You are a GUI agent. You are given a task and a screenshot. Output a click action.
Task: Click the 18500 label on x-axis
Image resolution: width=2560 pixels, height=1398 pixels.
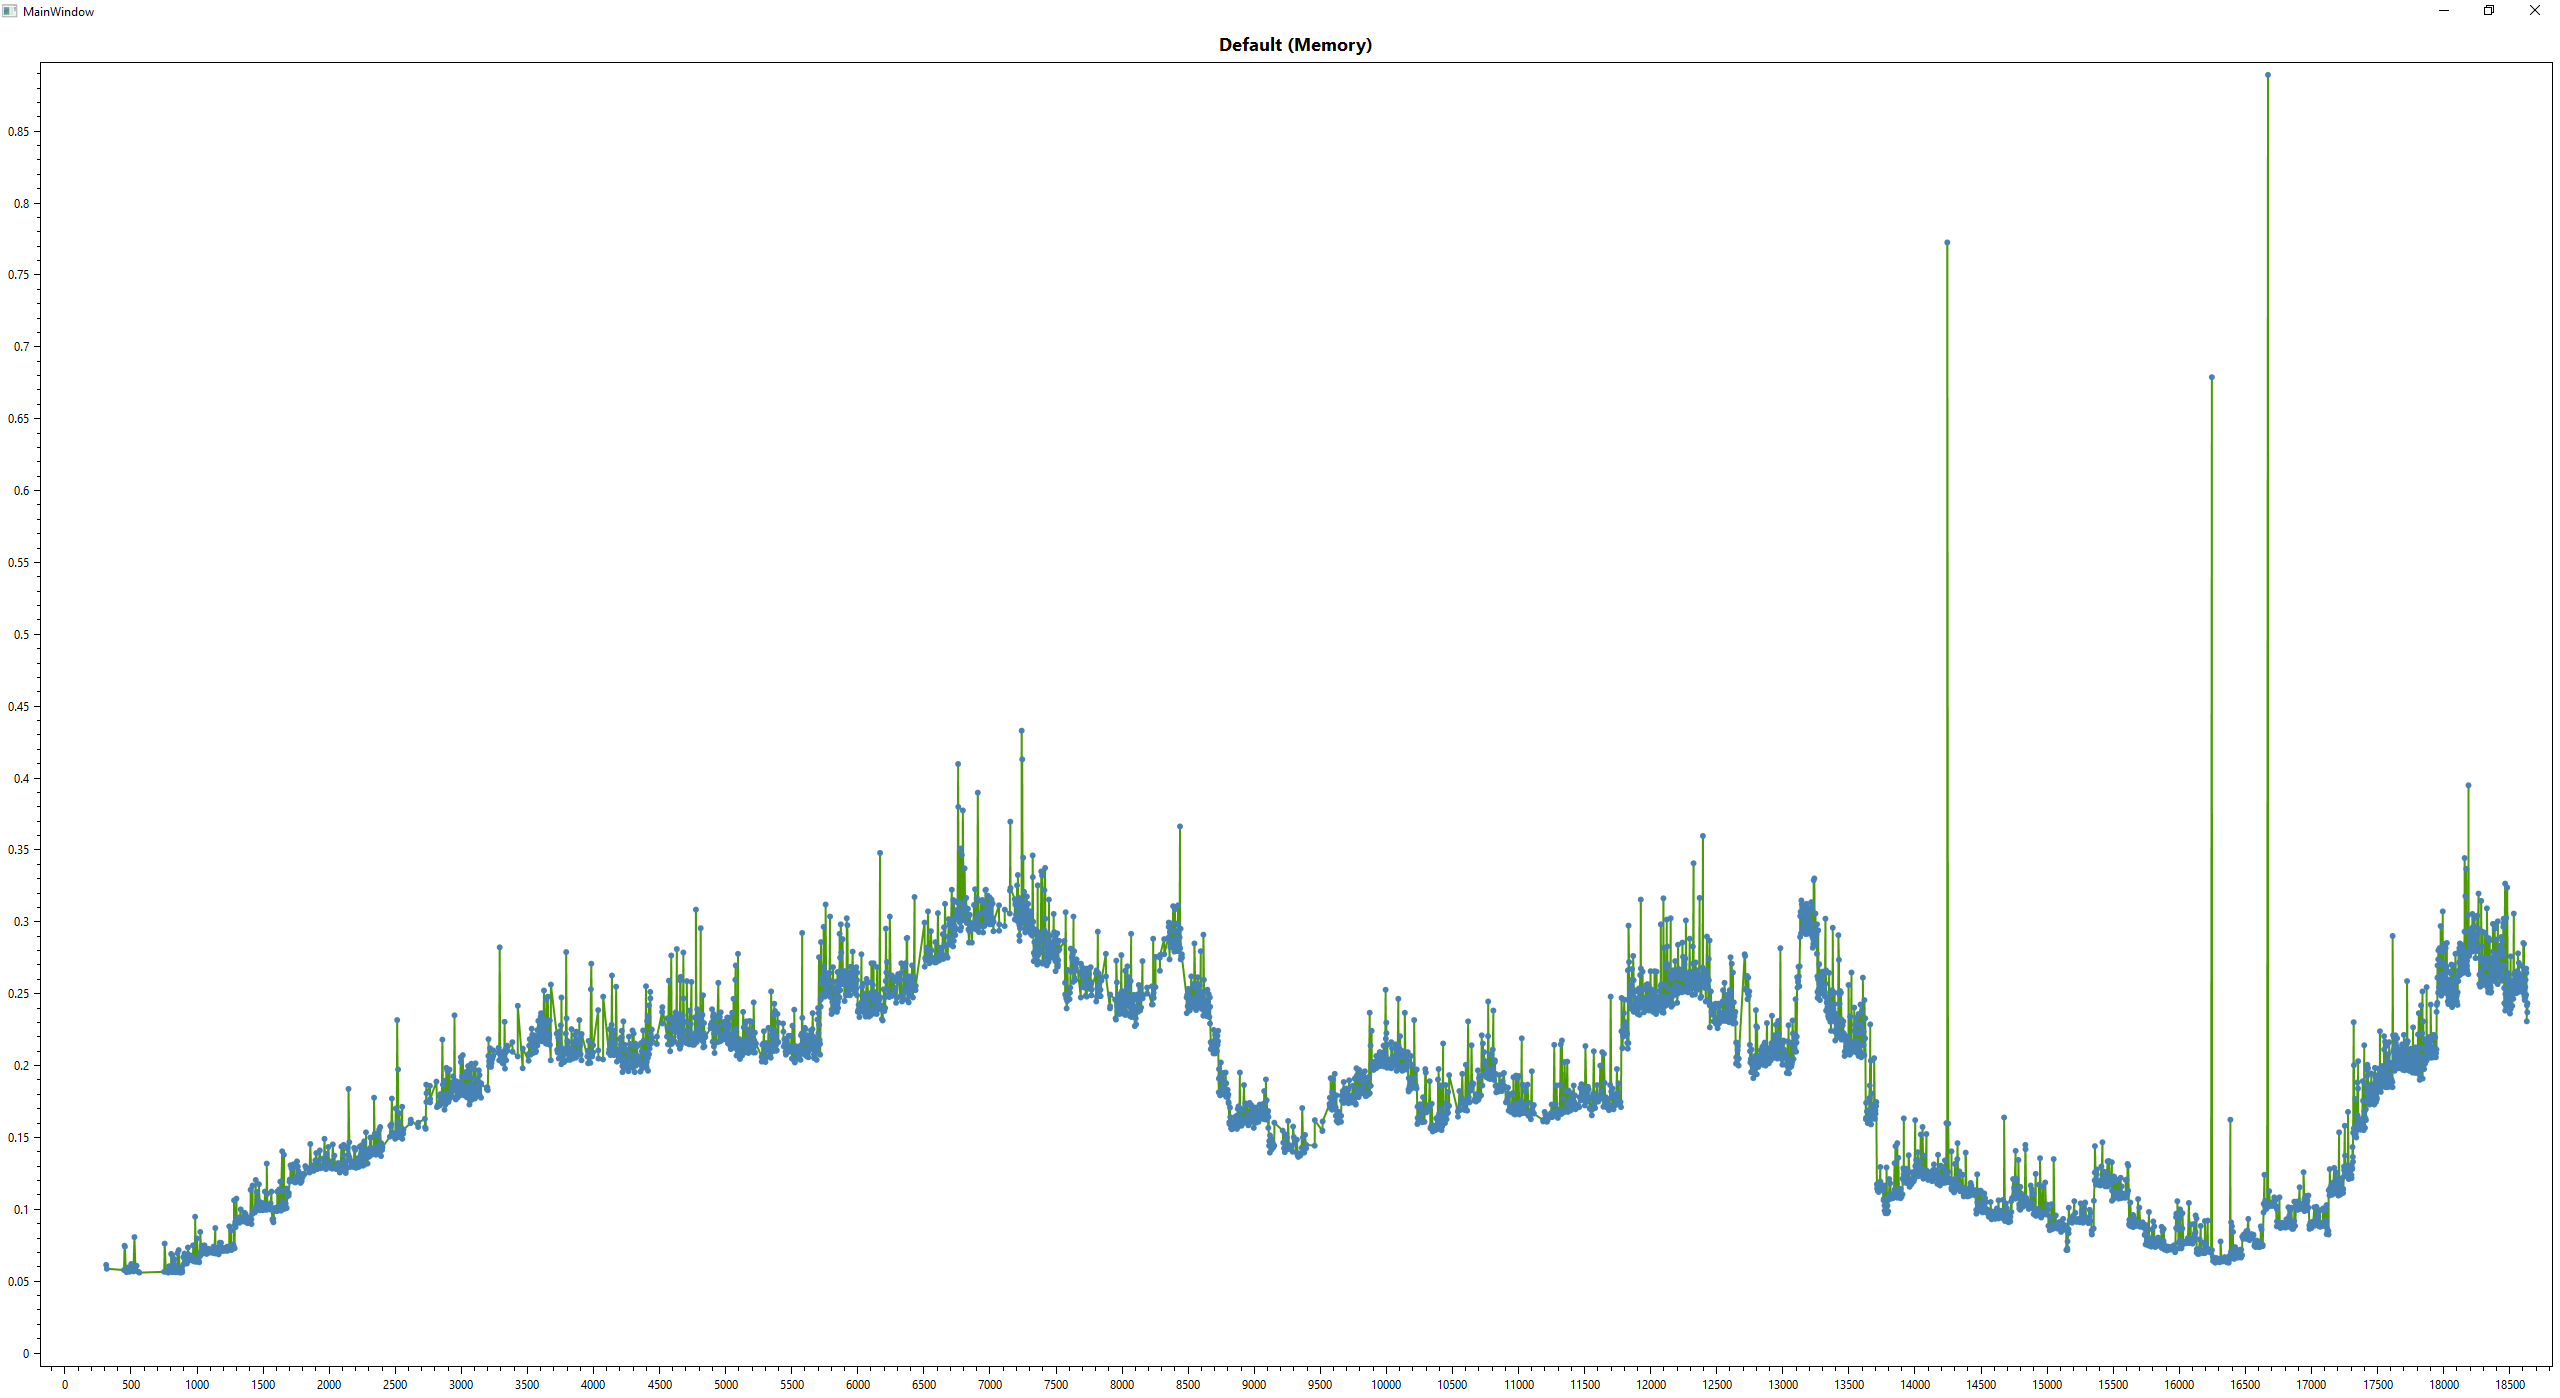point(2509,1385)
